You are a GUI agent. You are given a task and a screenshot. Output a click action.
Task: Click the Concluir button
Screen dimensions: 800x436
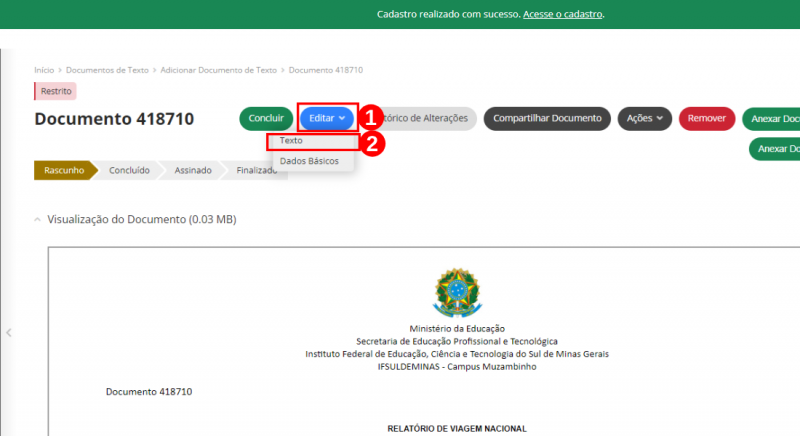pyautogui.click(x=266, y=118)
